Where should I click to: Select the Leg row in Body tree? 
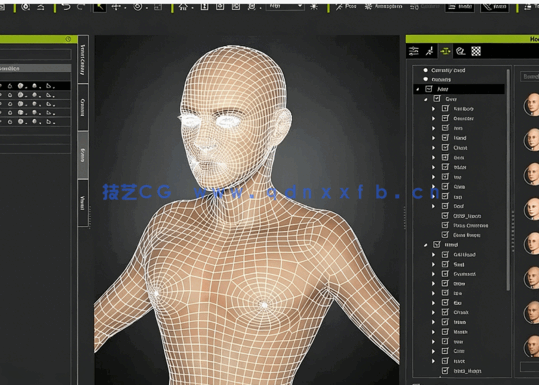457,197
